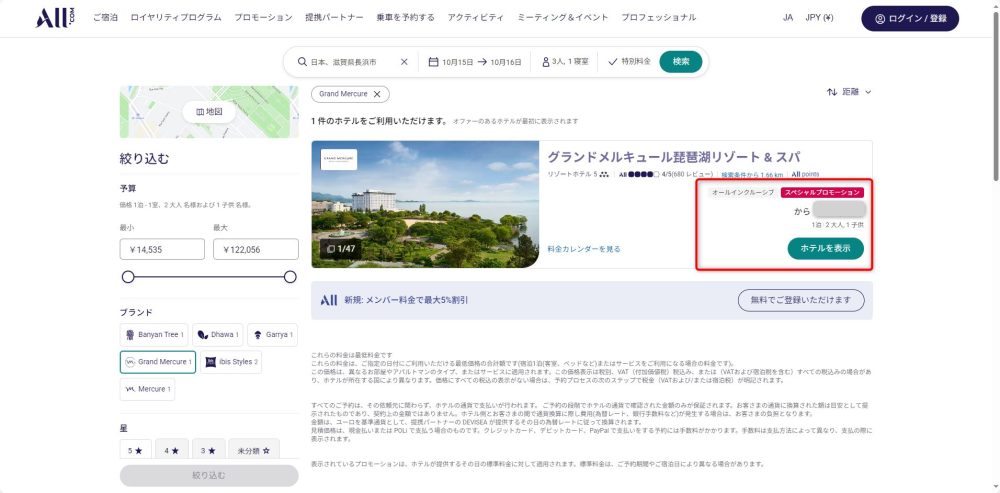Open the 地図 map view button
The width and height of the screenshot is (1000, 493).
209,112
